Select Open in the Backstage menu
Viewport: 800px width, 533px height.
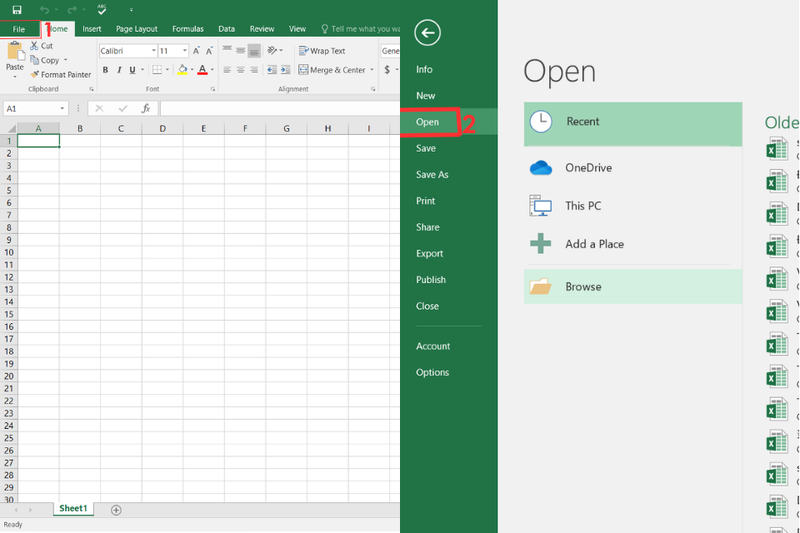click(x=427, y=122)
